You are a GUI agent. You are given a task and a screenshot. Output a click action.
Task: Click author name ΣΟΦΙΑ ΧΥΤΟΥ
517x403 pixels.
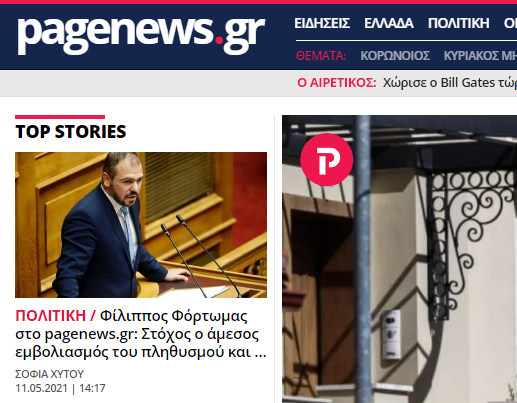[x=49, y=374]
